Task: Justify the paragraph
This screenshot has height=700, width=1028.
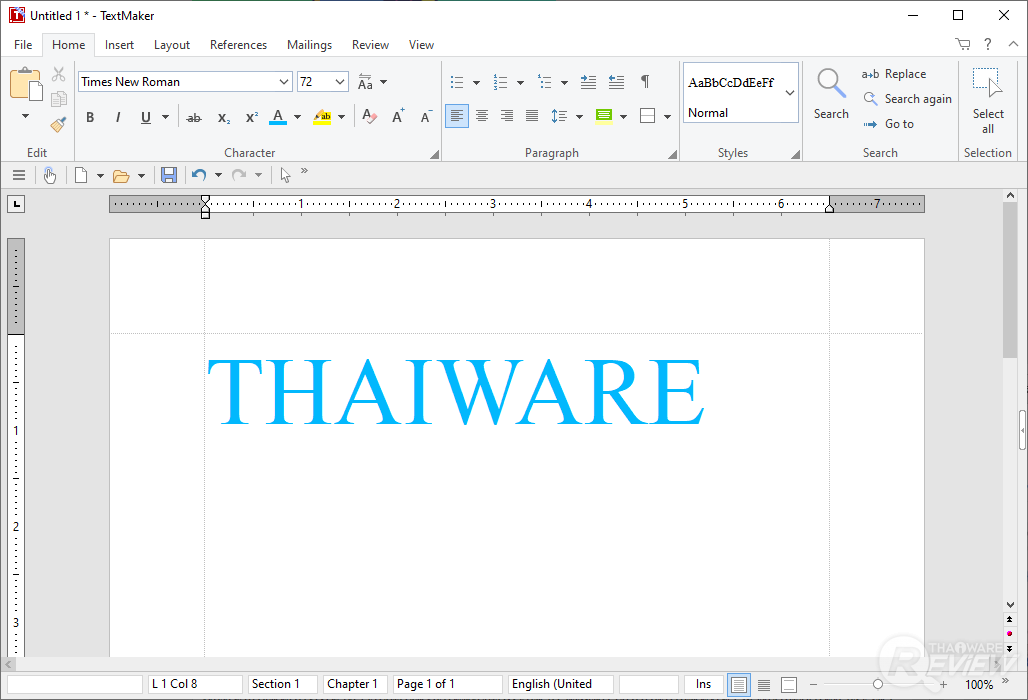Action: point(532,116)
